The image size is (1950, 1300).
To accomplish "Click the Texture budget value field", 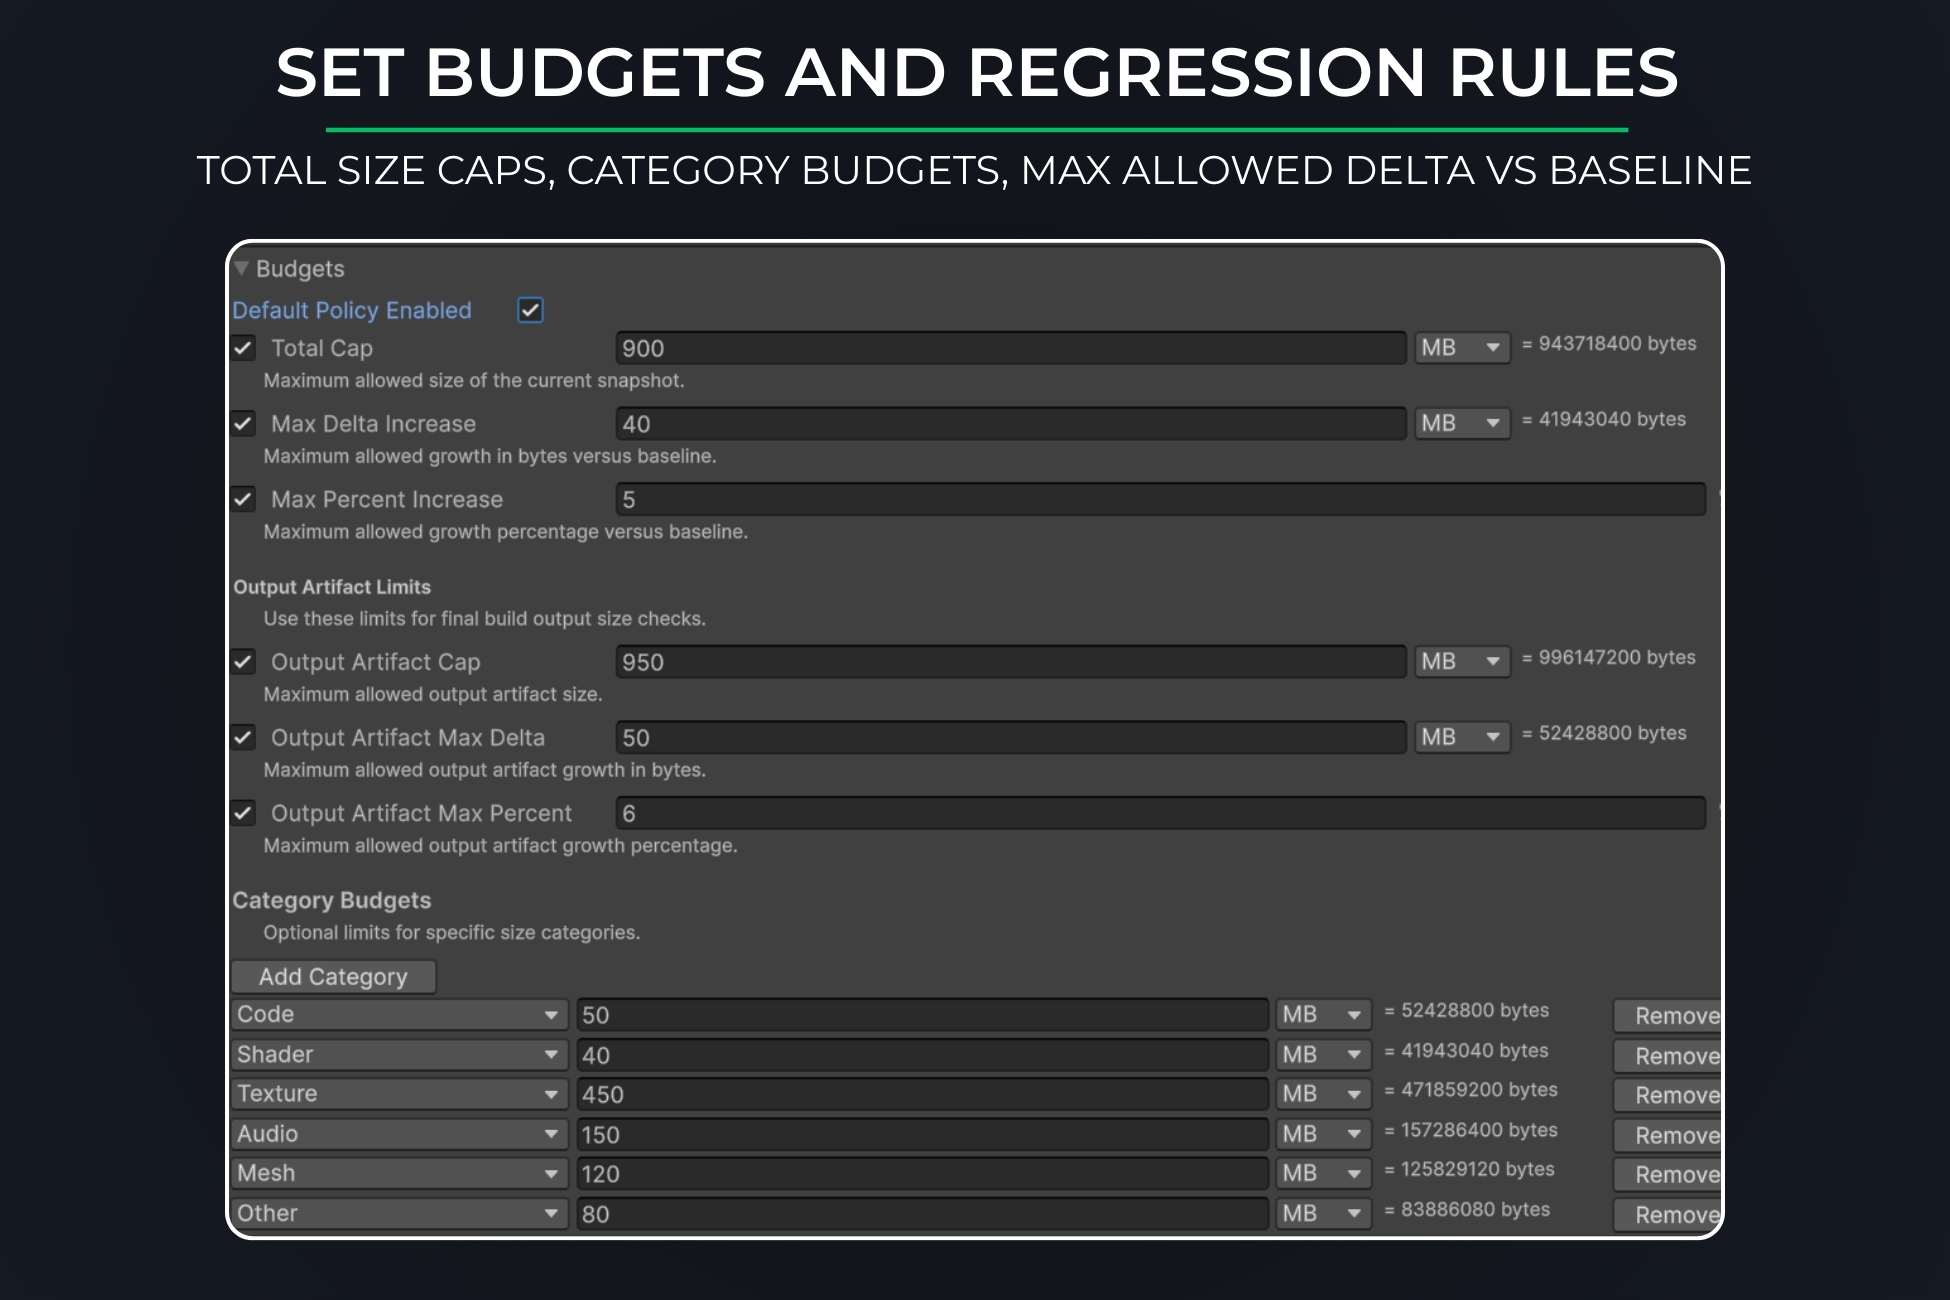I will tap(922, 1094).
